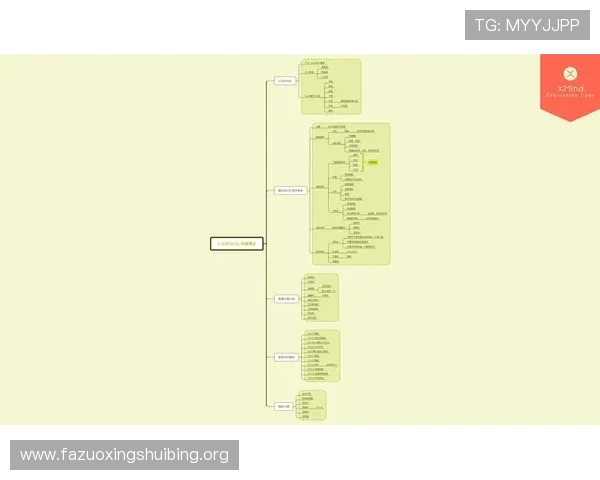600x480 pixels.
Task: Select the topmost first-level branch topic
Action: click(285, 81)
